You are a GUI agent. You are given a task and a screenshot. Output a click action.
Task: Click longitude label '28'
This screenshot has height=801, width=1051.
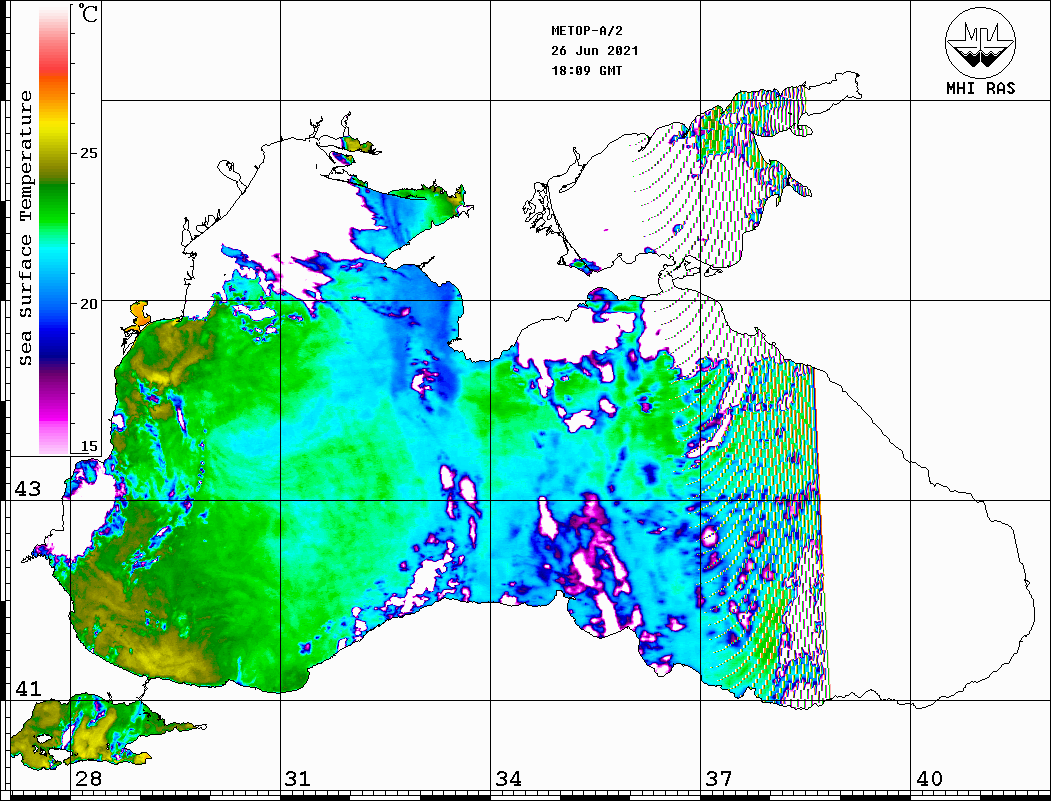[x=88, y=779]
